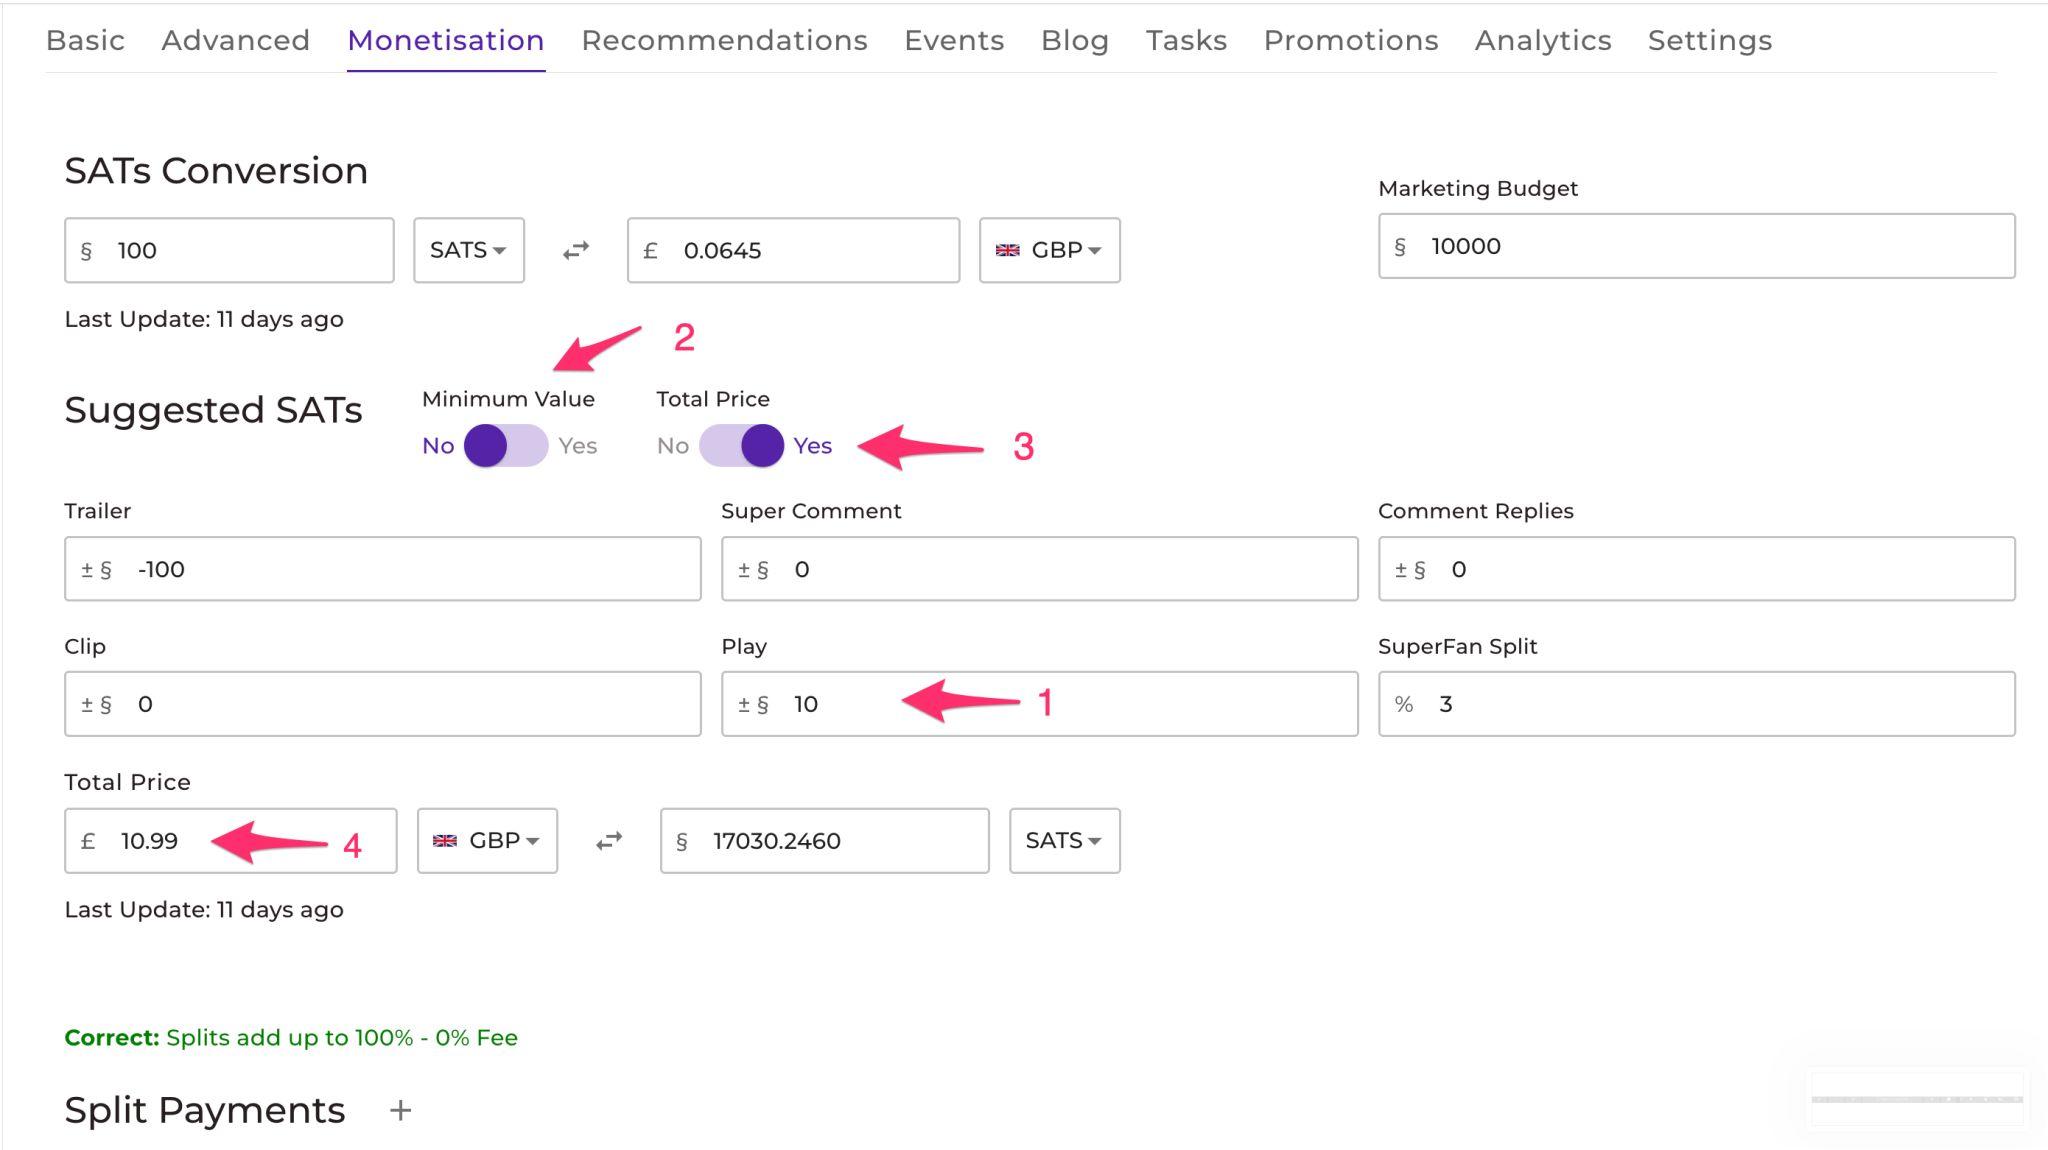Click swap arrows in SATs Conversion row
Image resolution: width=2048 pixels, height=1150 pixels.
pyautogui.click(x=576, y=251)
